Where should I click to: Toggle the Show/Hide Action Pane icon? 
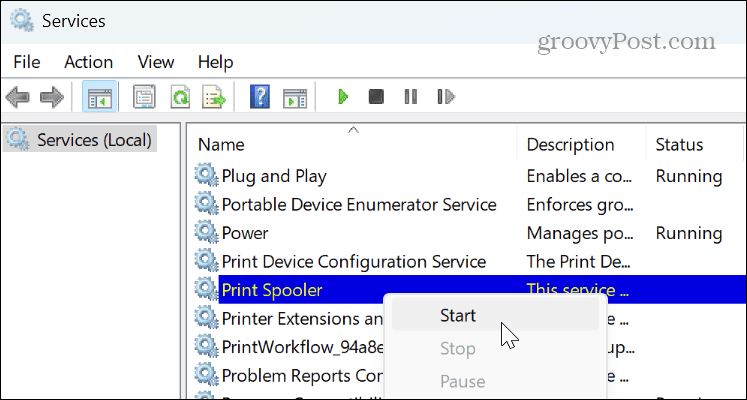point(295,98)
